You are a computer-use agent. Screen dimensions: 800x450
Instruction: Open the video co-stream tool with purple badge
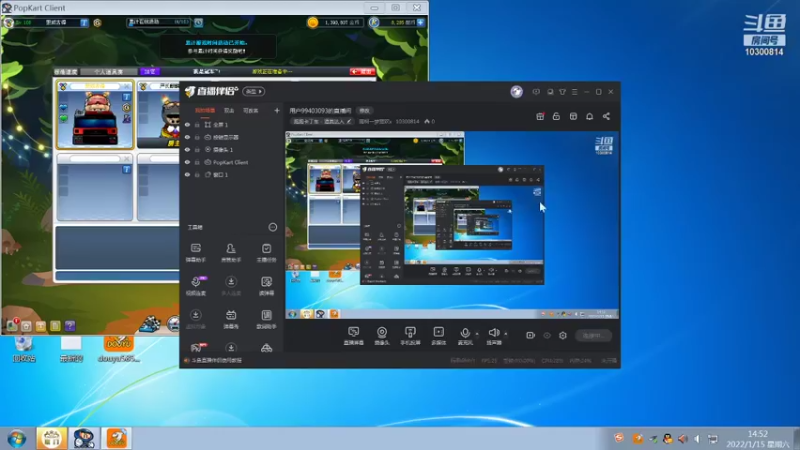point(196,286)
